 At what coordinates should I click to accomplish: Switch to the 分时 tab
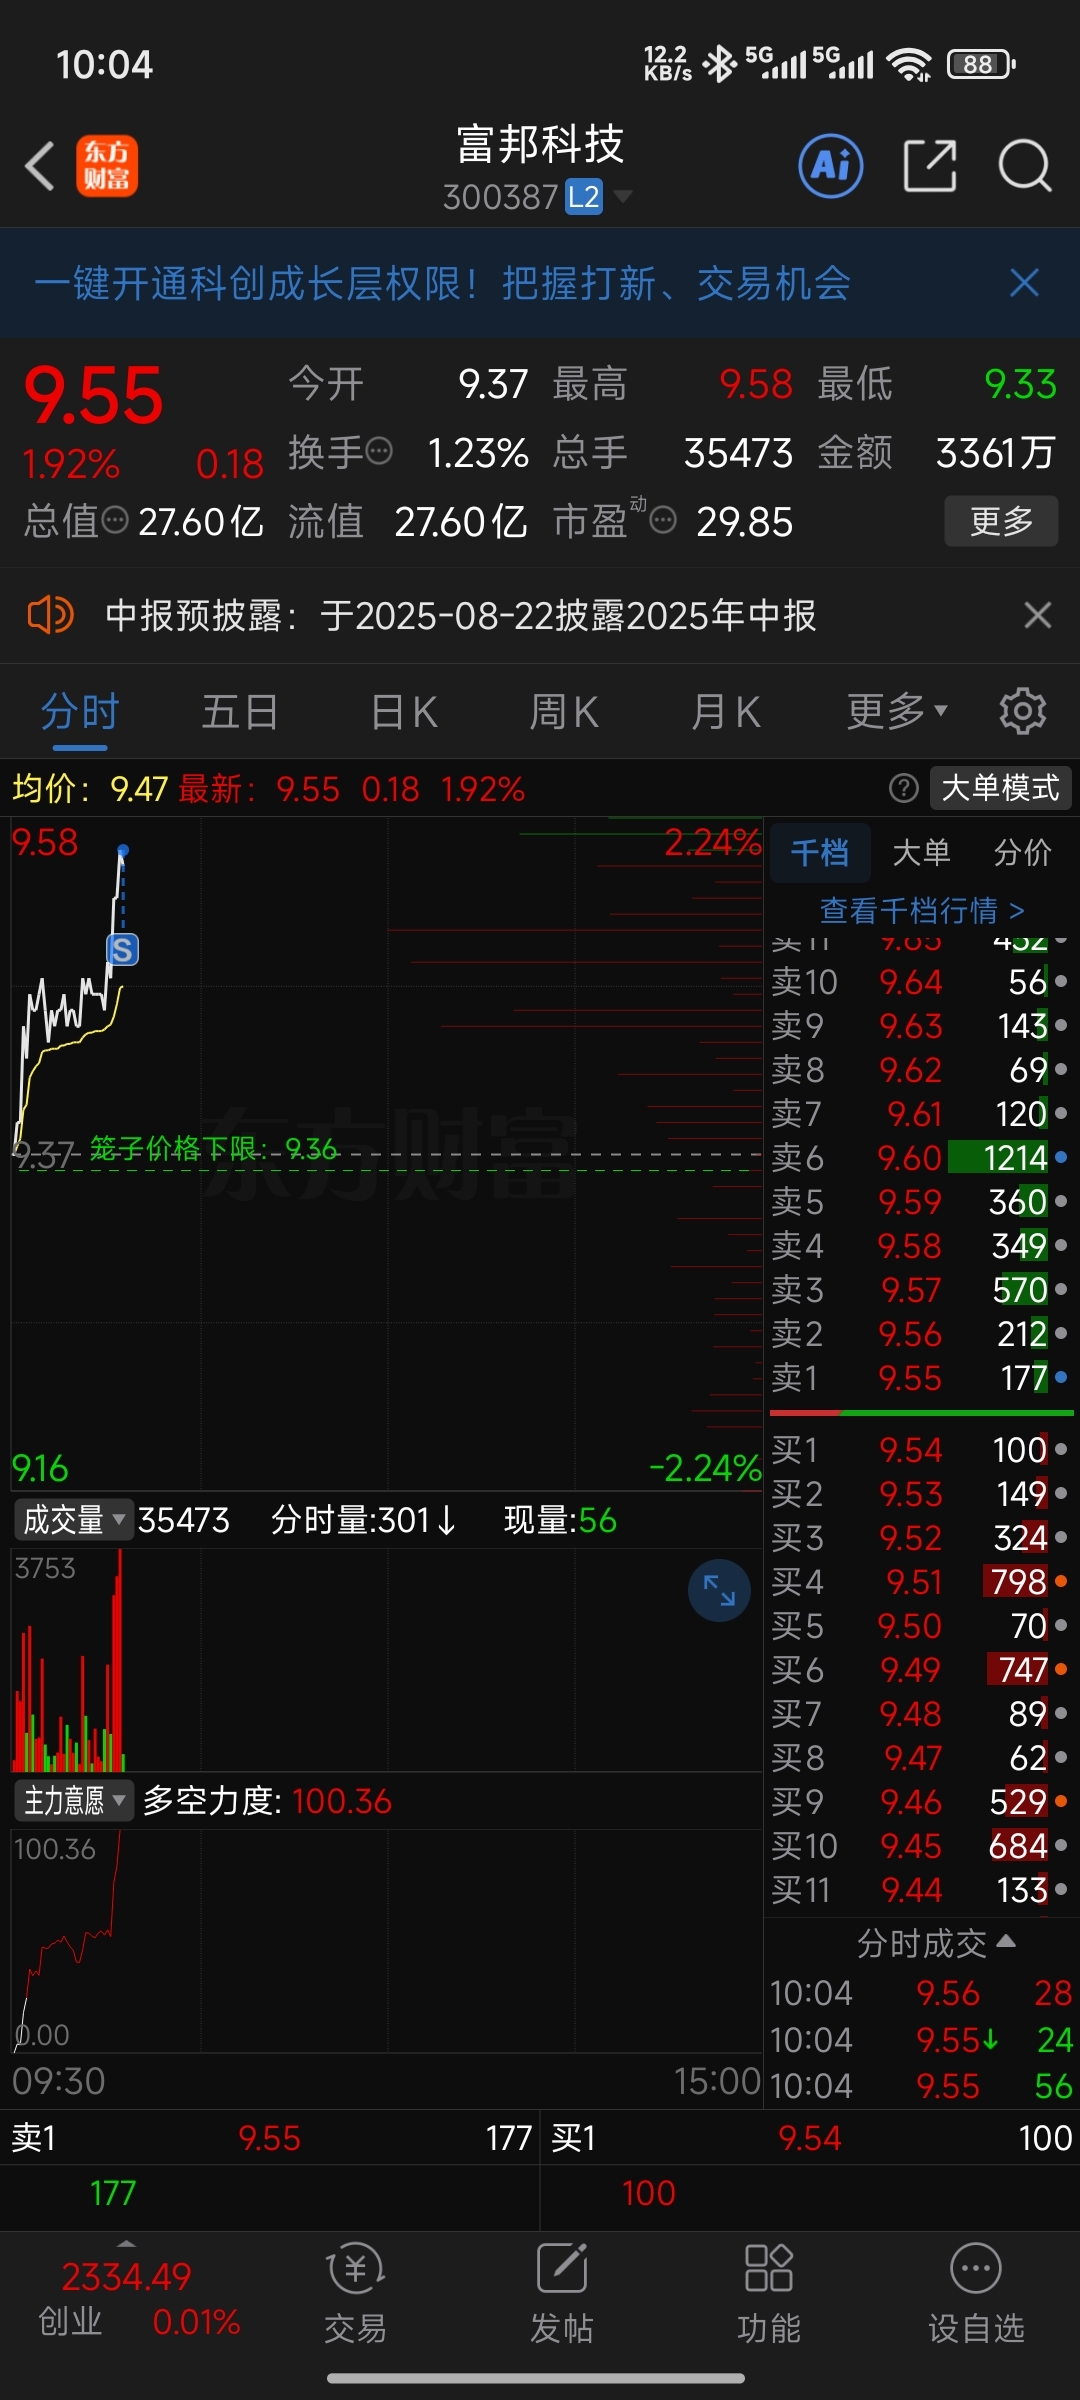point(80,712)
